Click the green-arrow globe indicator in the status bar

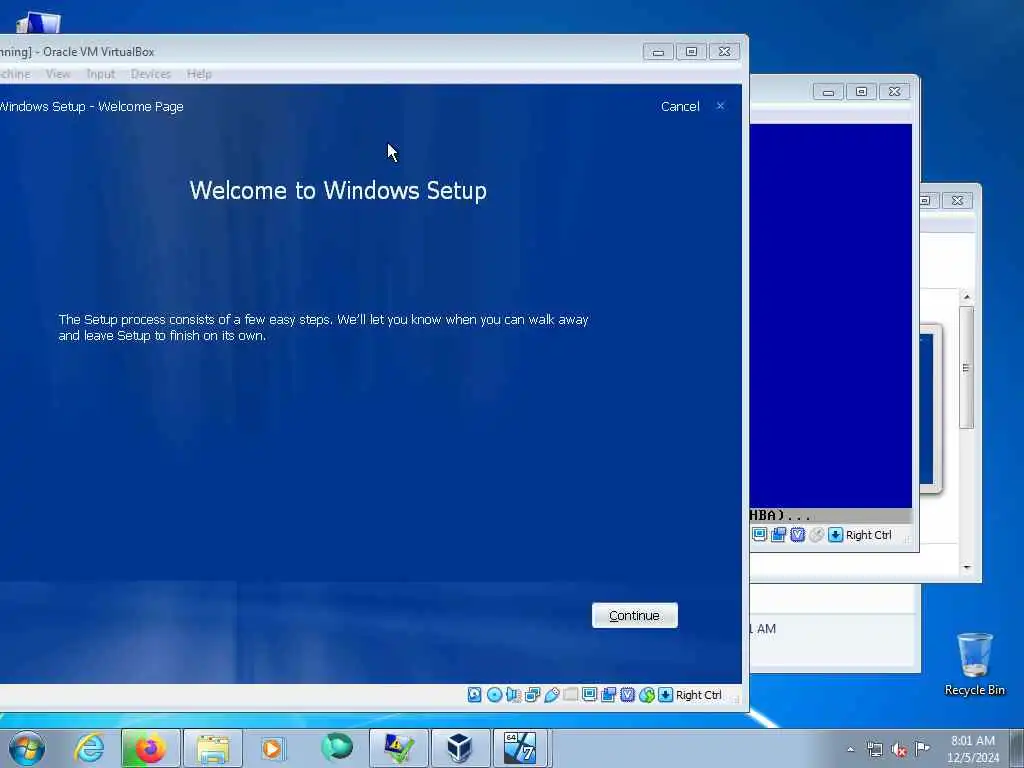pyautogui.click(x=647, y=695)
